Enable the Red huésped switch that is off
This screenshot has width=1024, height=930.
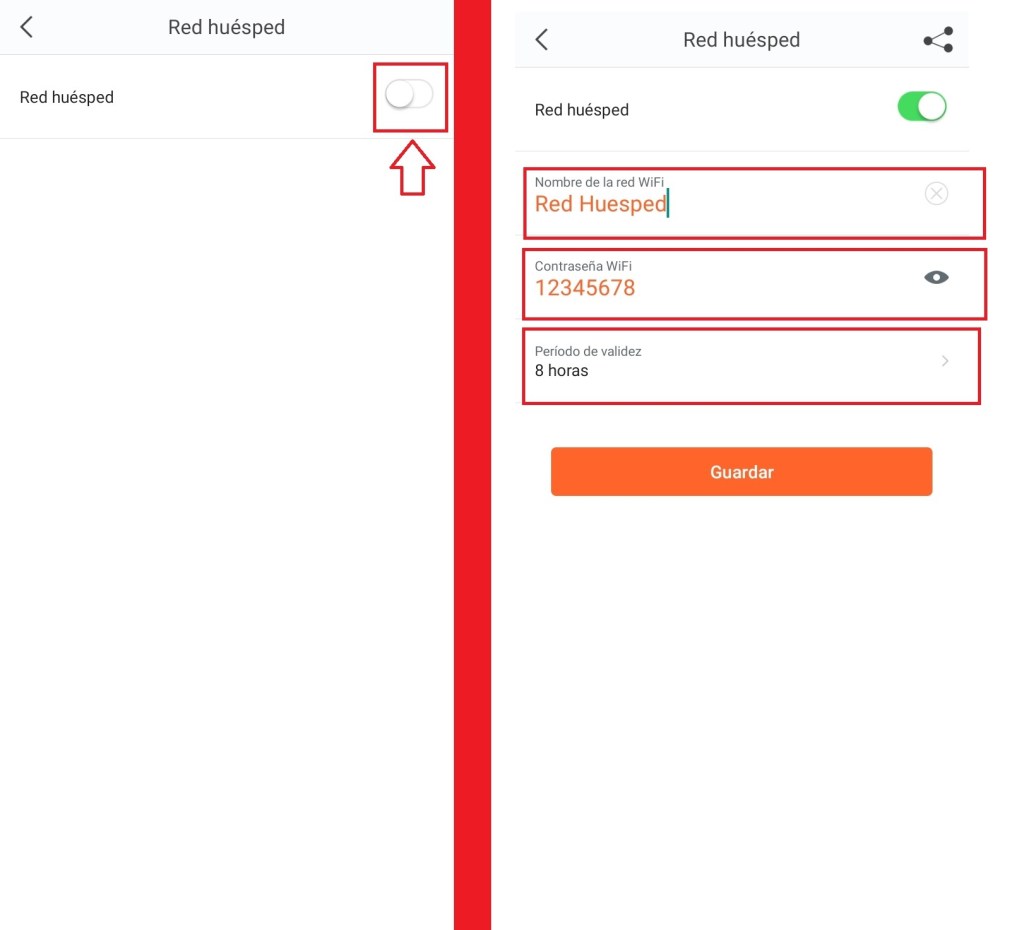409,95
